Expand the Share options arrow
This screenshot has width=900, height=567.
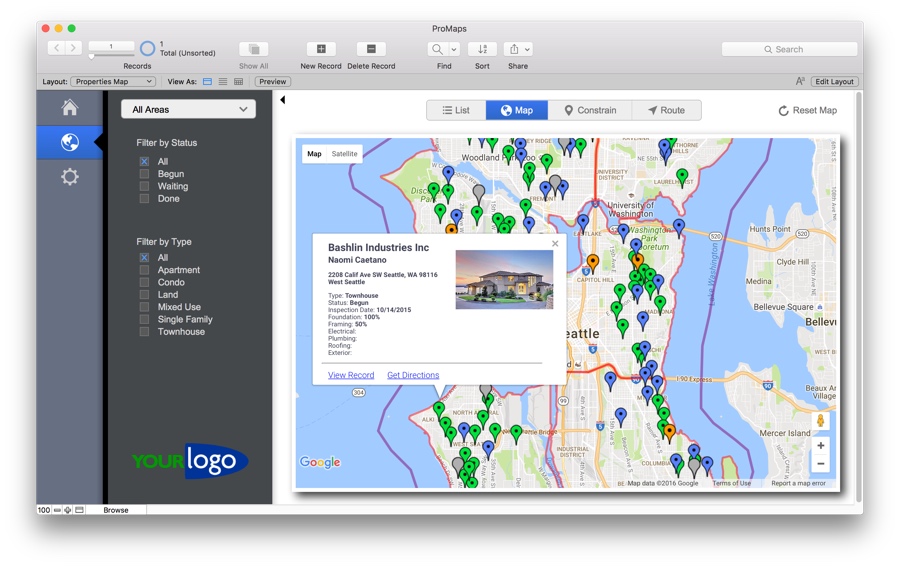[x=527, y=49]
